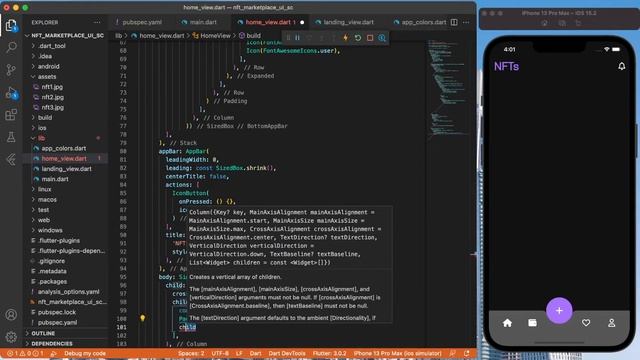Click the yellow lightbulb quick fix
The image size is (640, 360).
pyautogui.click(x=142, y=318)
